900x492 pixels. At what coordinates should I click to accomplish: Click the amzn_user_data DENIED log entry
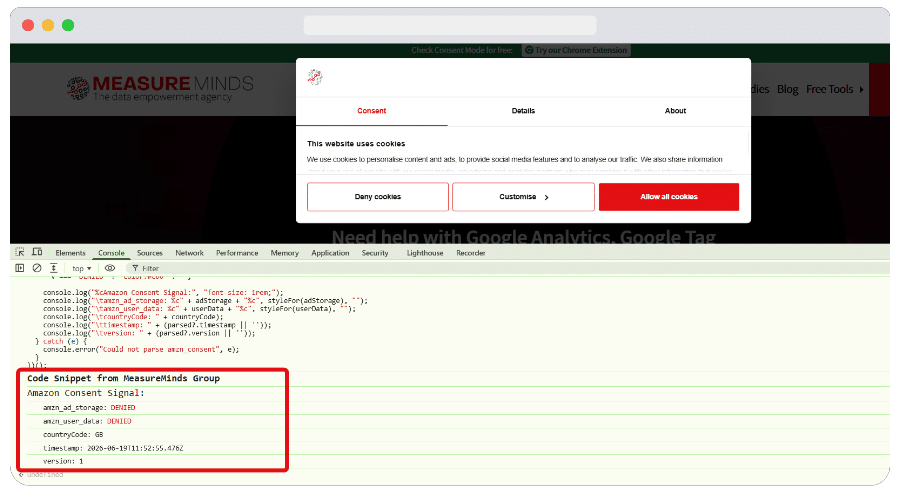click(x=87, y=421)
